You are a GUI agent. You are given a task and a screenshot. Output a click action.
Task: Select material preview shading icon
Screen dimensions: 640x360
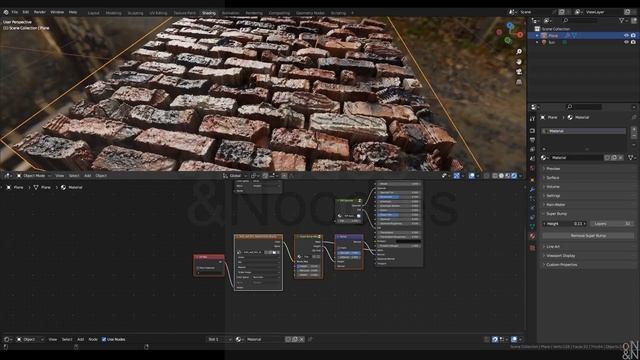(x=508, y=176)
